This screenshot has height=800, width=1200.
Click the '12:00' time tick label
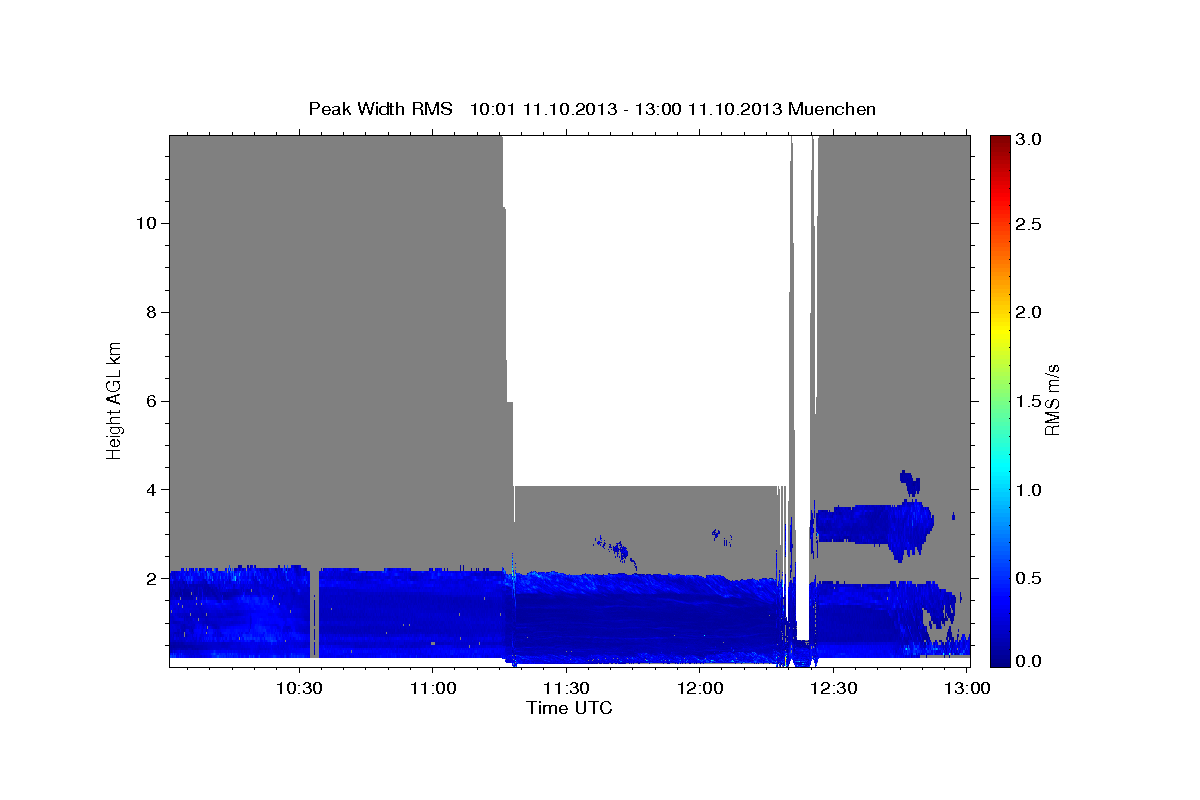click(700, 688)
